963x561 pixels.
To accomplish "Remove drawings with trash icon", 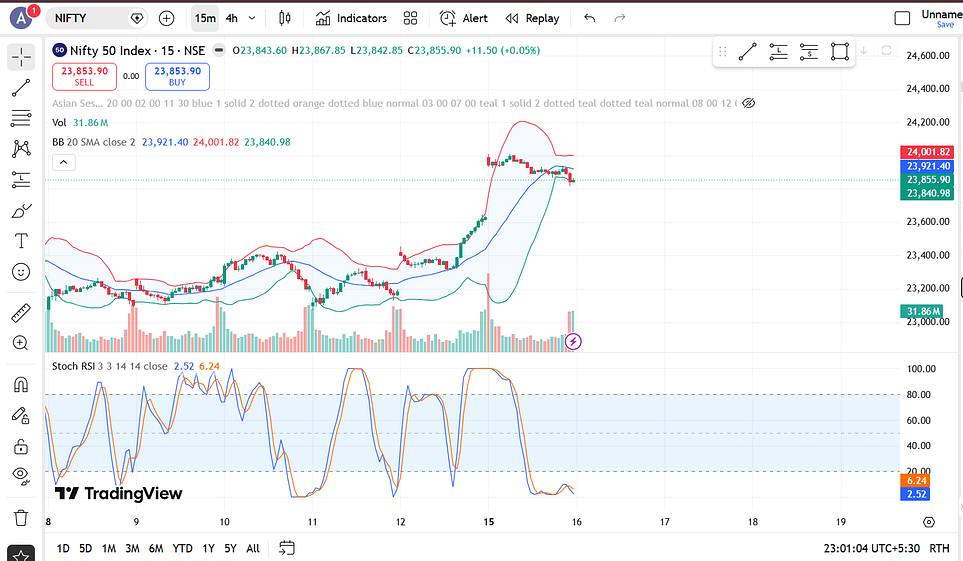I will pos(21,518).
